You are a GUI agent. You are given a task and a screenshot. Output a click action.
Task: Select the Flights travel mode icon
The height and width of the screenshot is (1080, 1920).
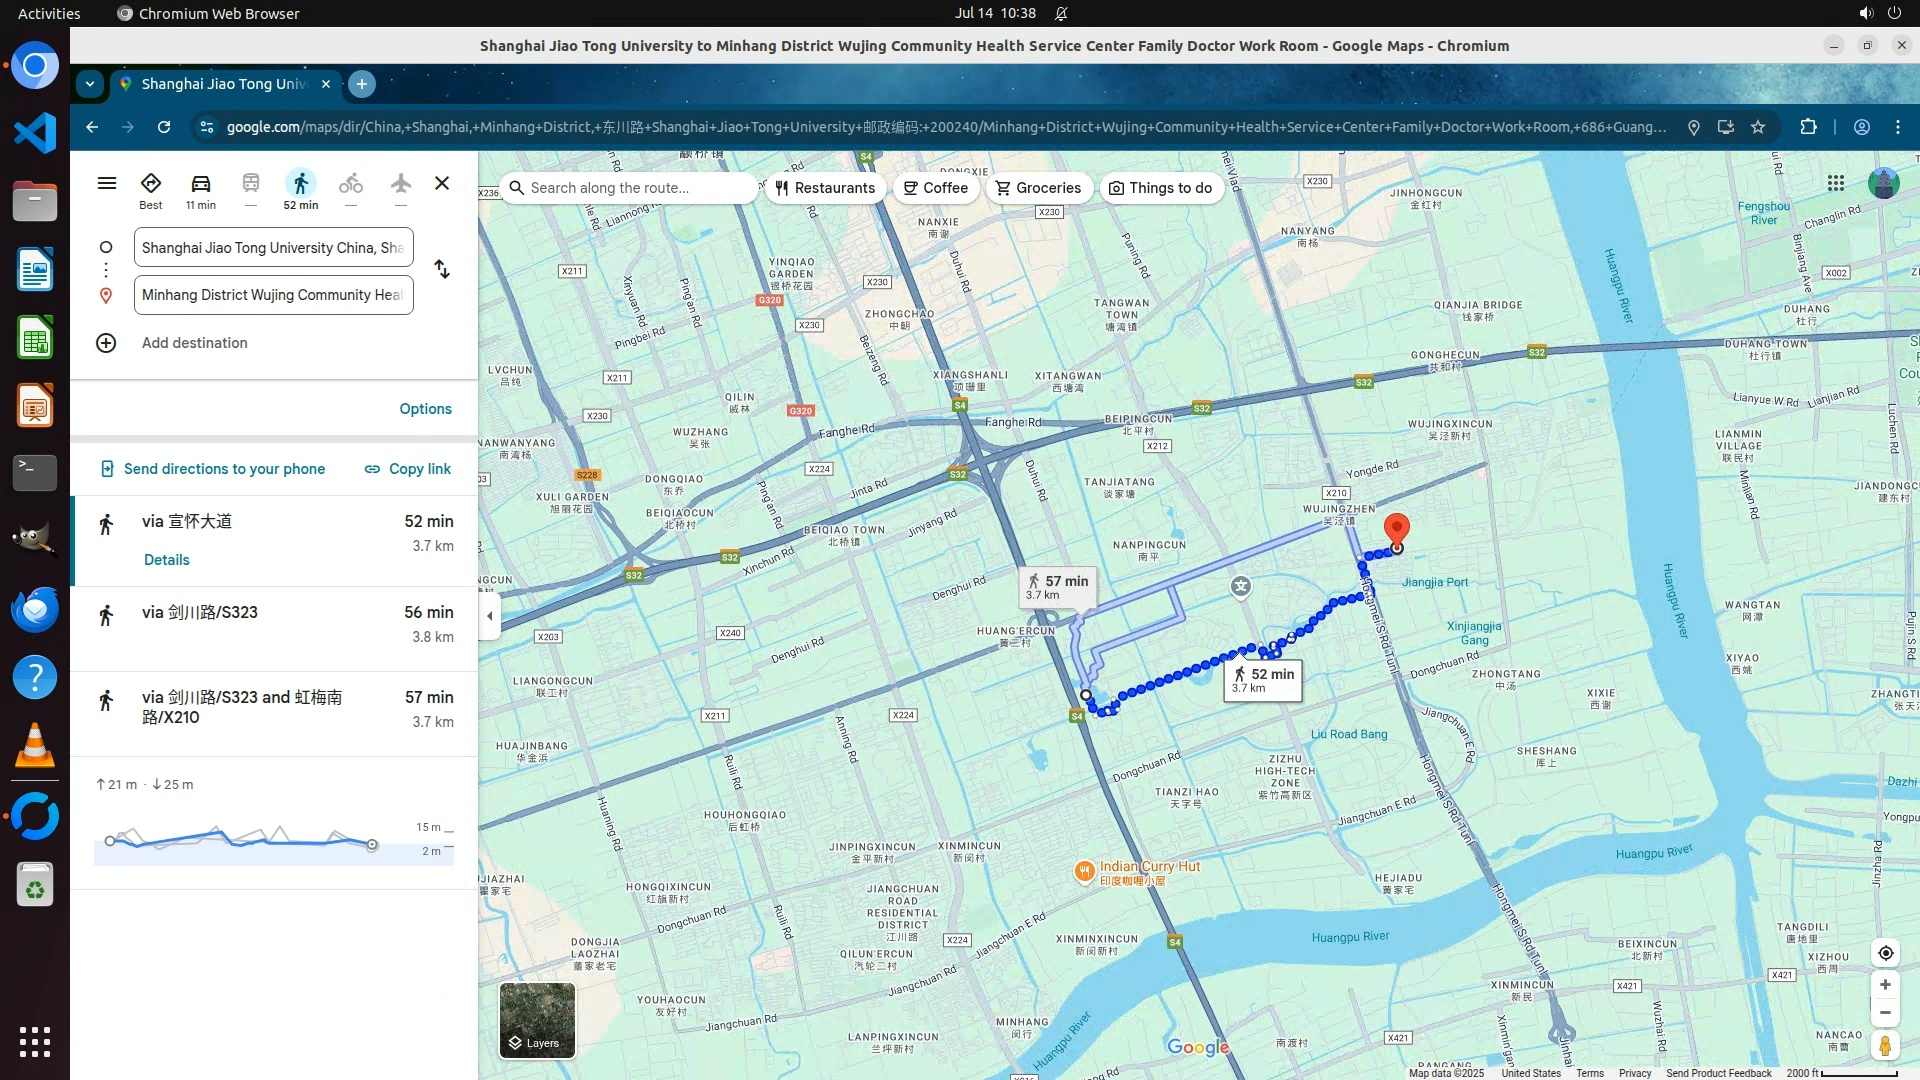400,189
